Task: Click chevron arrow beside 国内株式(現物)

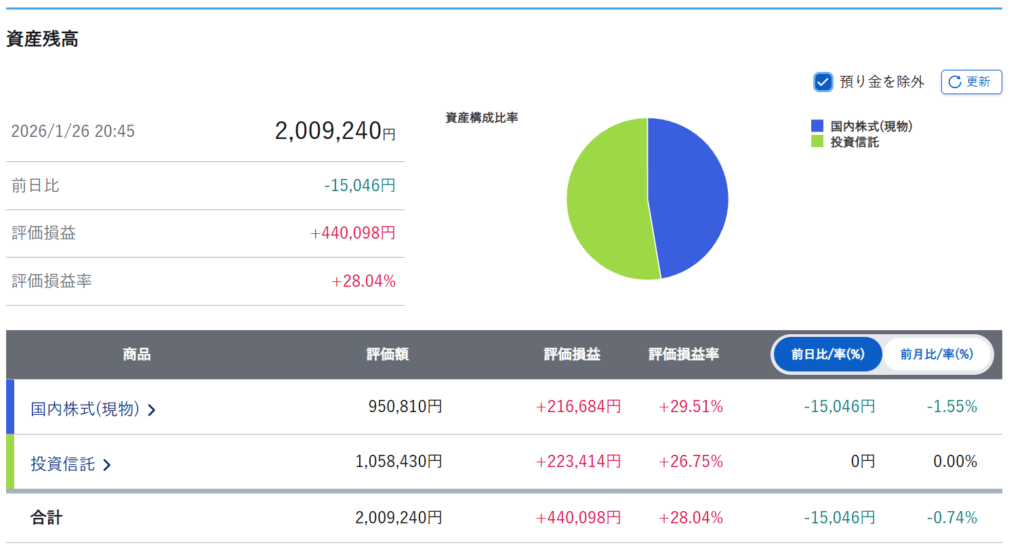Action: (152, 409)
